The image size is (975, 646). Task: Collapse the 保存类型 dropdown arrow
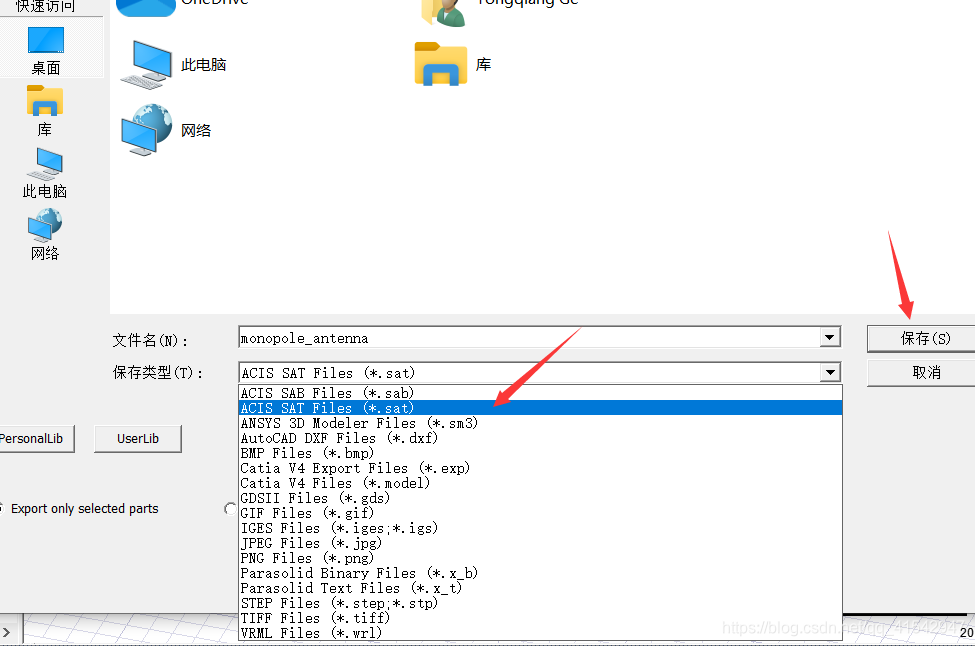829,372
